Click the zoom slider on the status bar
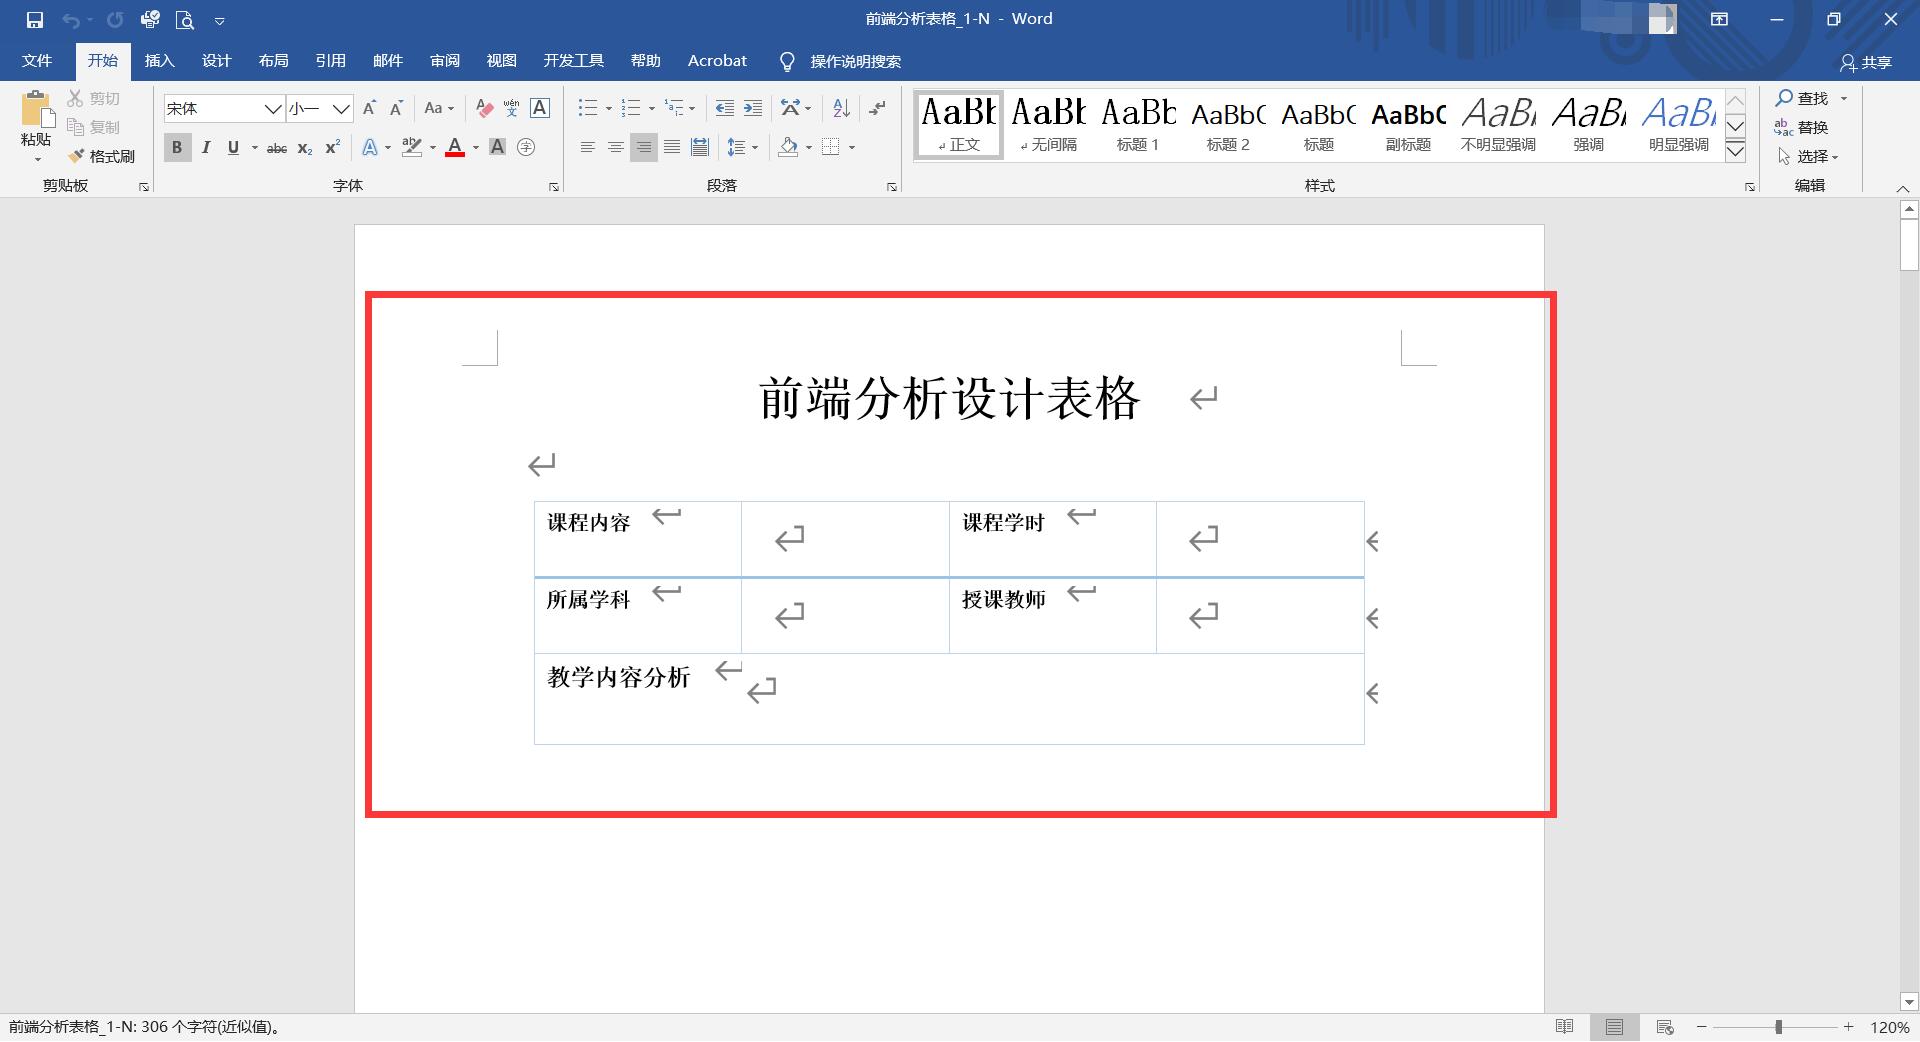This screenshot has height=1042, width=1920. [x=1778, y=1026]
